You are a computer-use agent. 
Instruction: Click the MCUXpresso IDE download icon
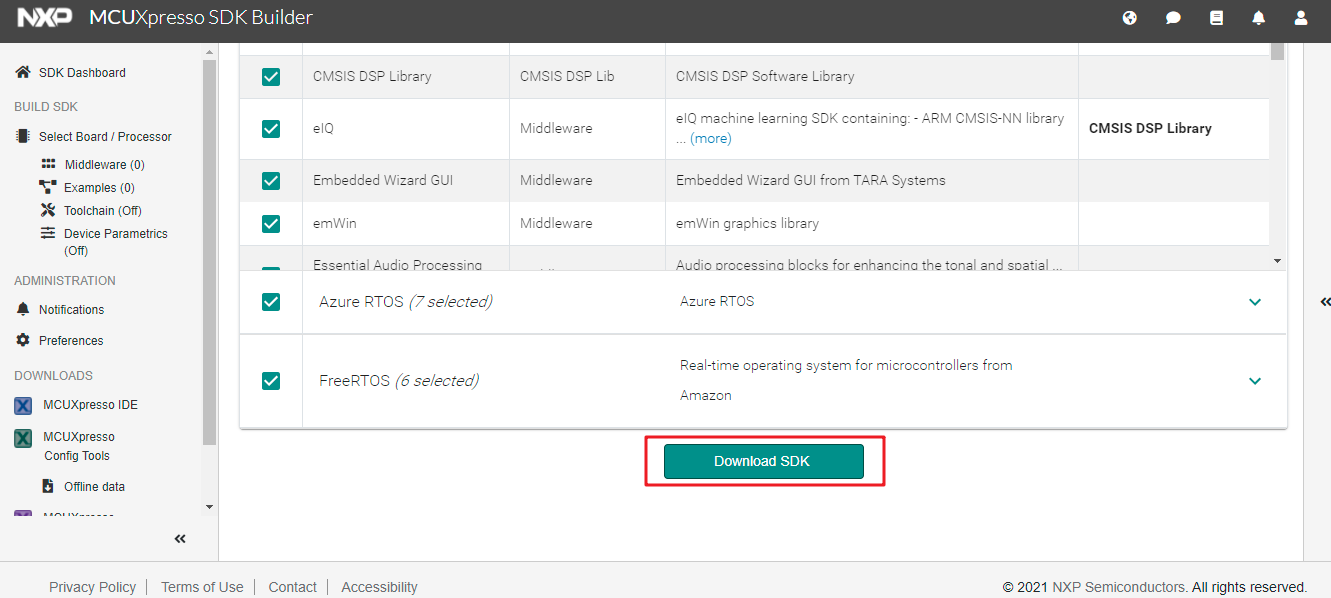(23, 405)
